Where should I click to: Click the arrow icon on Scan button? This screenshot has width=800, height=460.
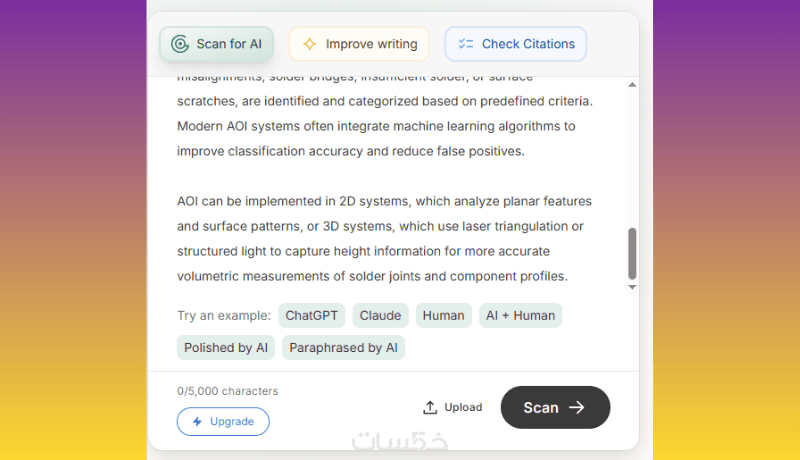point(576,407)
